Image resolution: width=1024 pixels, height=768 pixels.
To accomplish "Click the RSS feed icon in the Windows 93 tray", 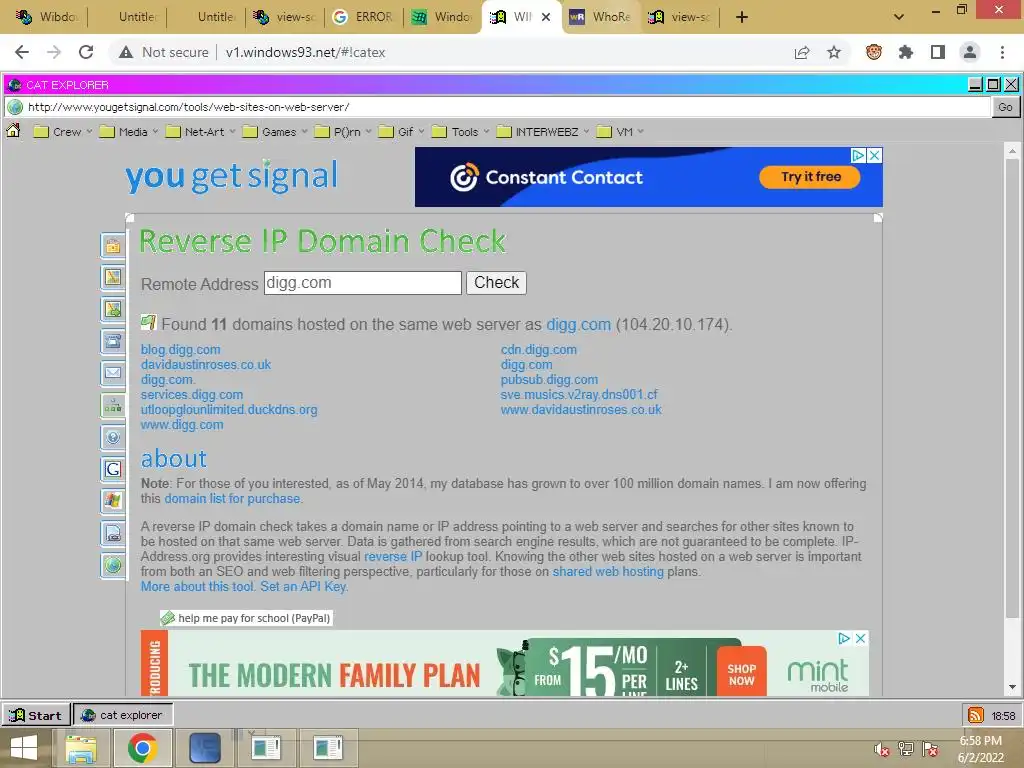I will pyautogui.click(x=975, y=715).
